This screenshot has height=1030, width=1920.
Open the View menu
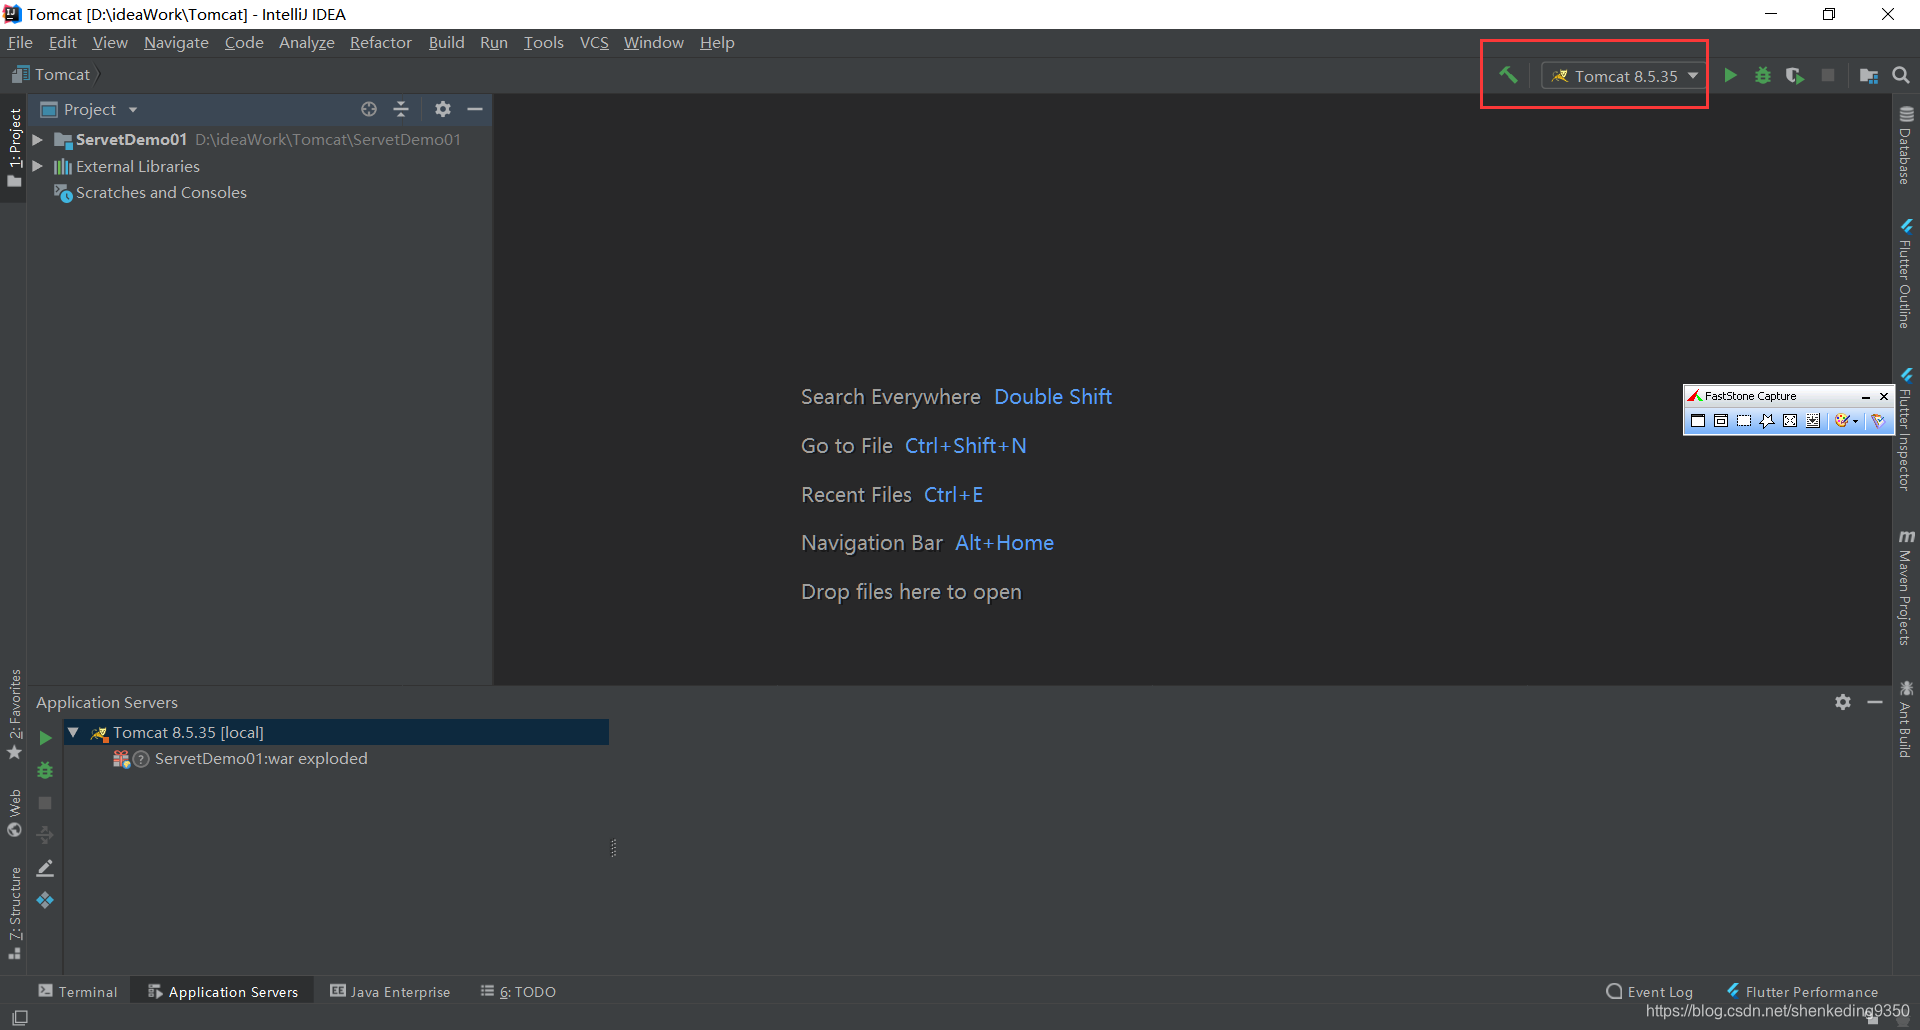click(110, 42)
